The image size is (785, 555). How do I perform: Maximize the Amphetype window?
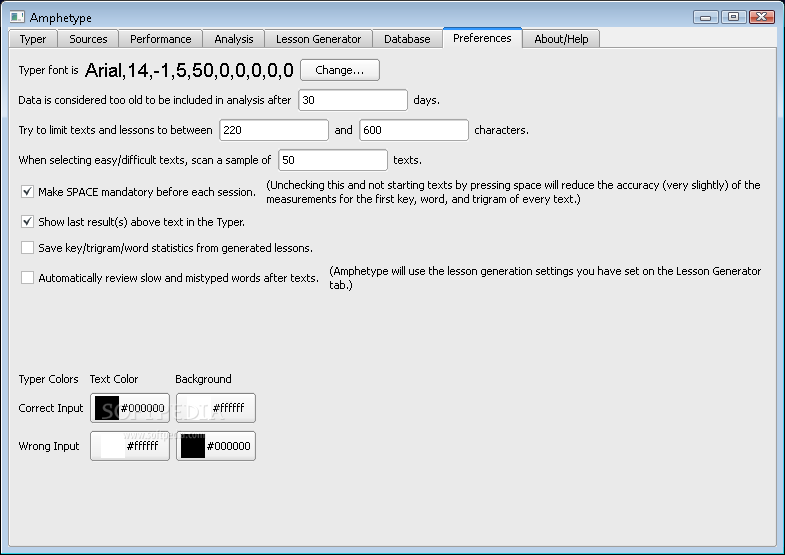[x=733, y=17]
